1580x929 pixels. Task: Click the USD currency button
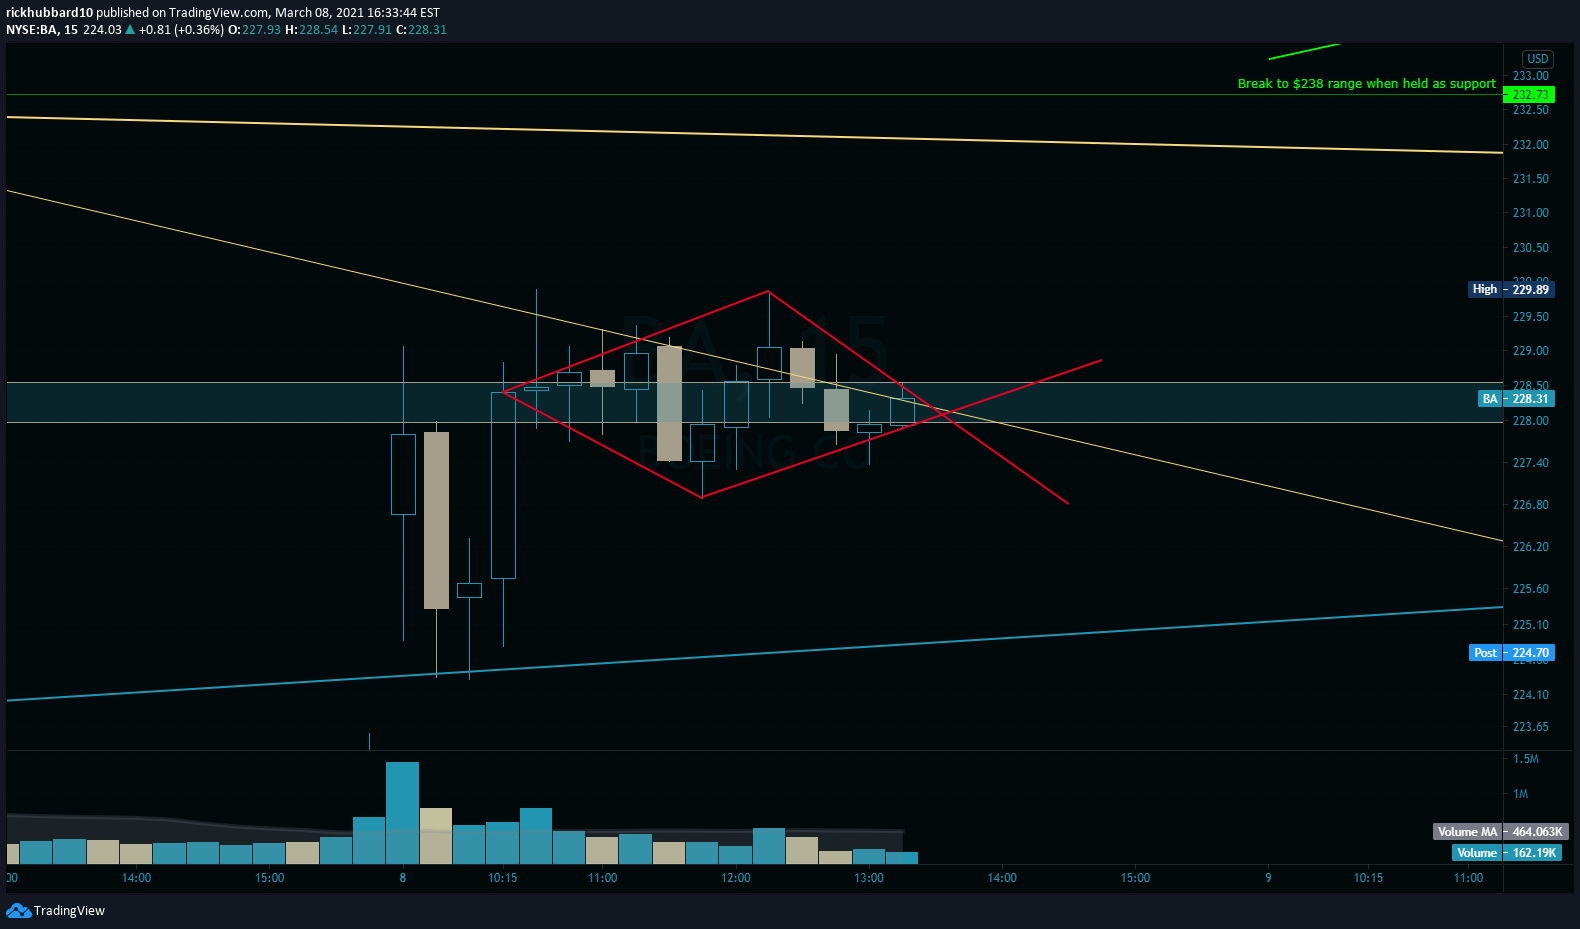pos(1537,59)
